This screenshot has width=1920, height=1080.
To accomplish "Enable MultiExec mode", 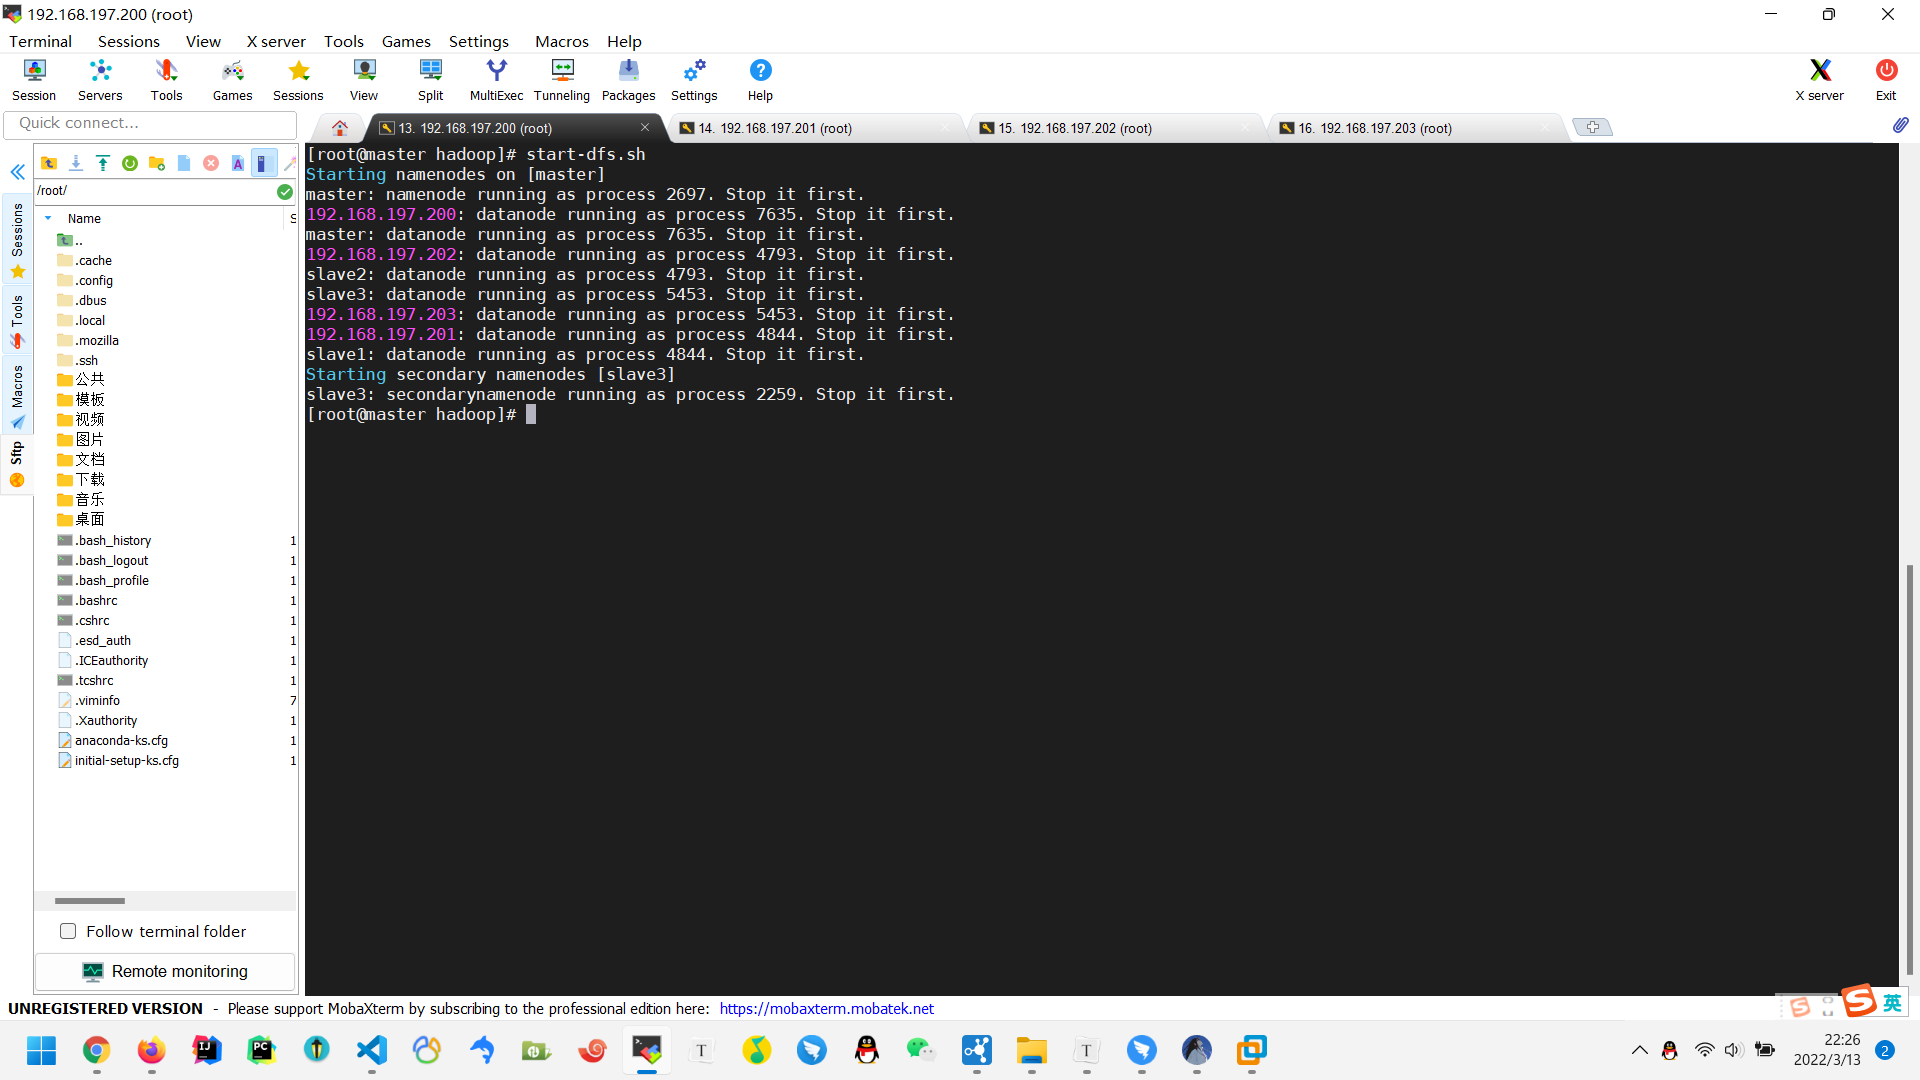I will [496, 80].
